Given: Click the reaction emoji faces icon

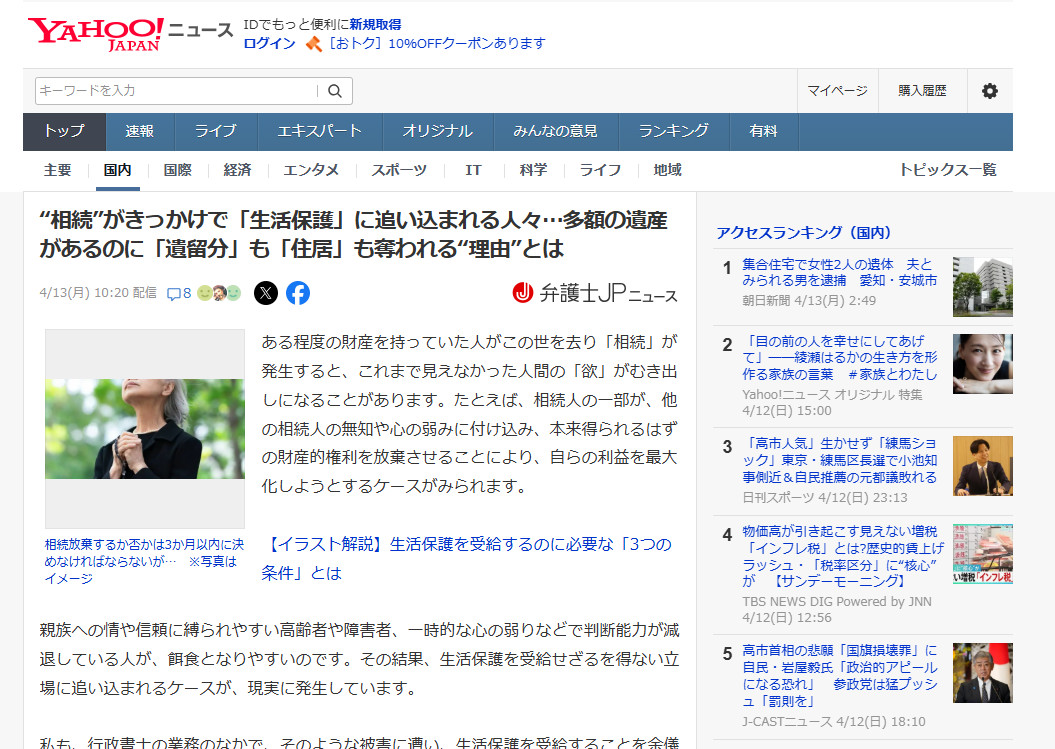Looking at the screenshot, I should (219, 293).
